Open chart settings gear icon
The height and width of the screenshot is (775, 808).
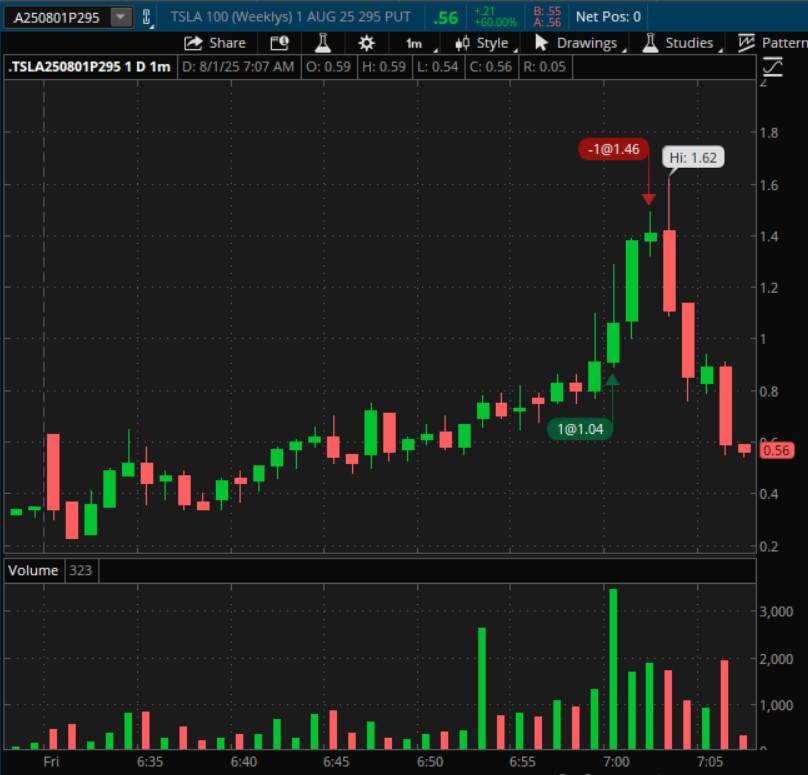click(x=366, y=43)
